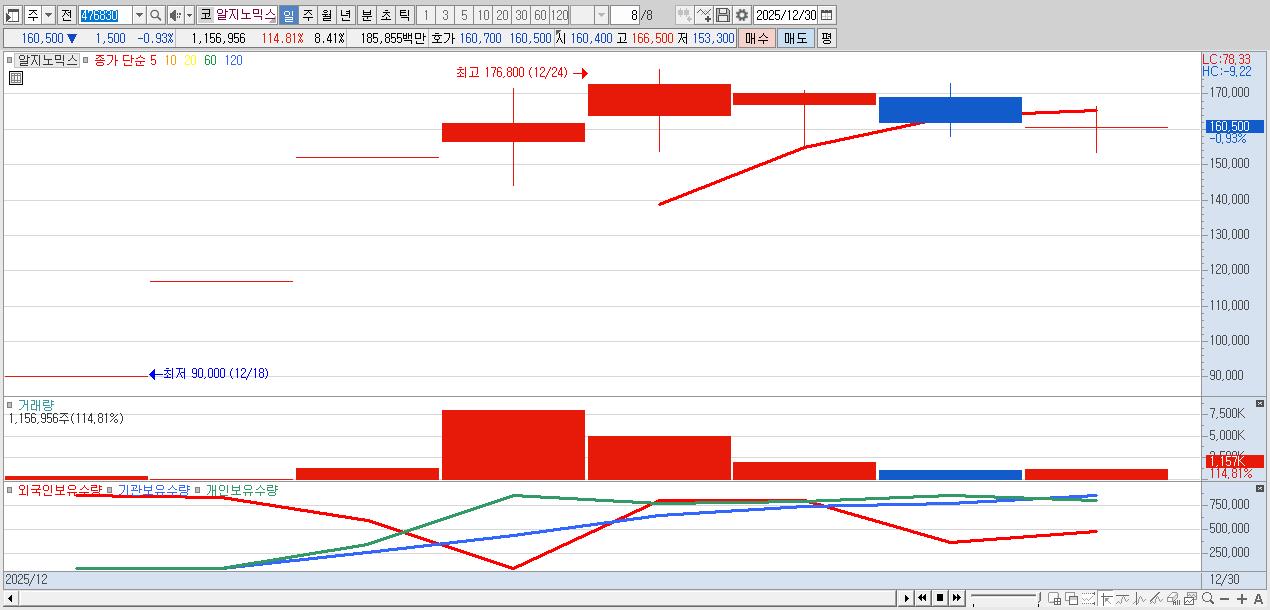Open the dropdown next to 주 button
The image size is (1270, 610).
[48, 15]
